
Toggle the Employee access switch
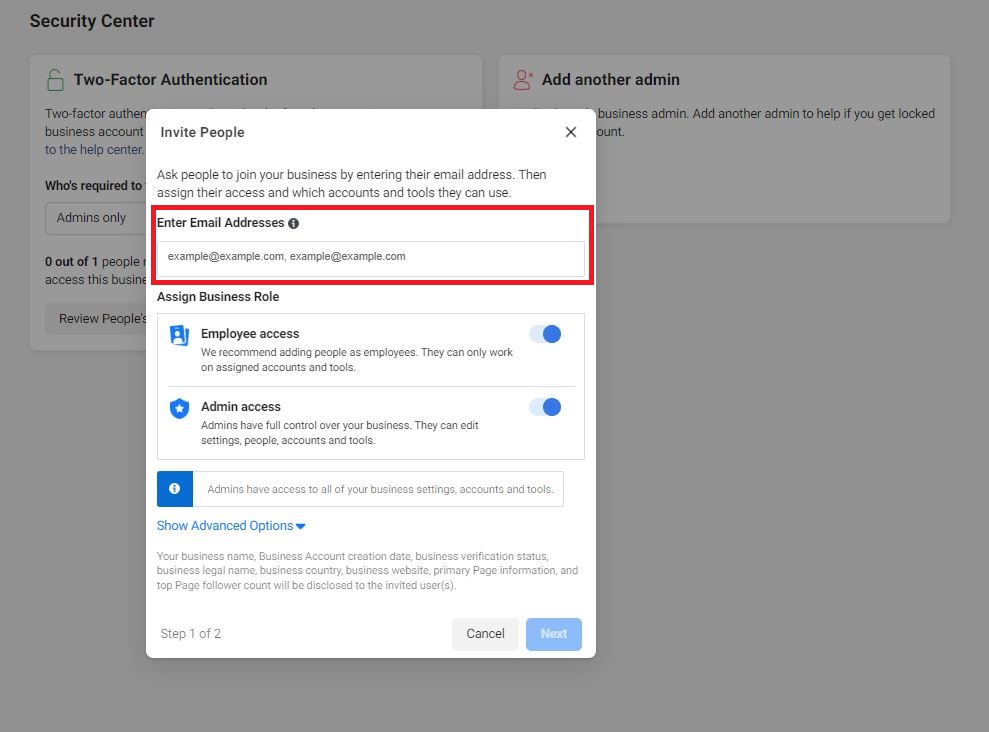point(545,334)
